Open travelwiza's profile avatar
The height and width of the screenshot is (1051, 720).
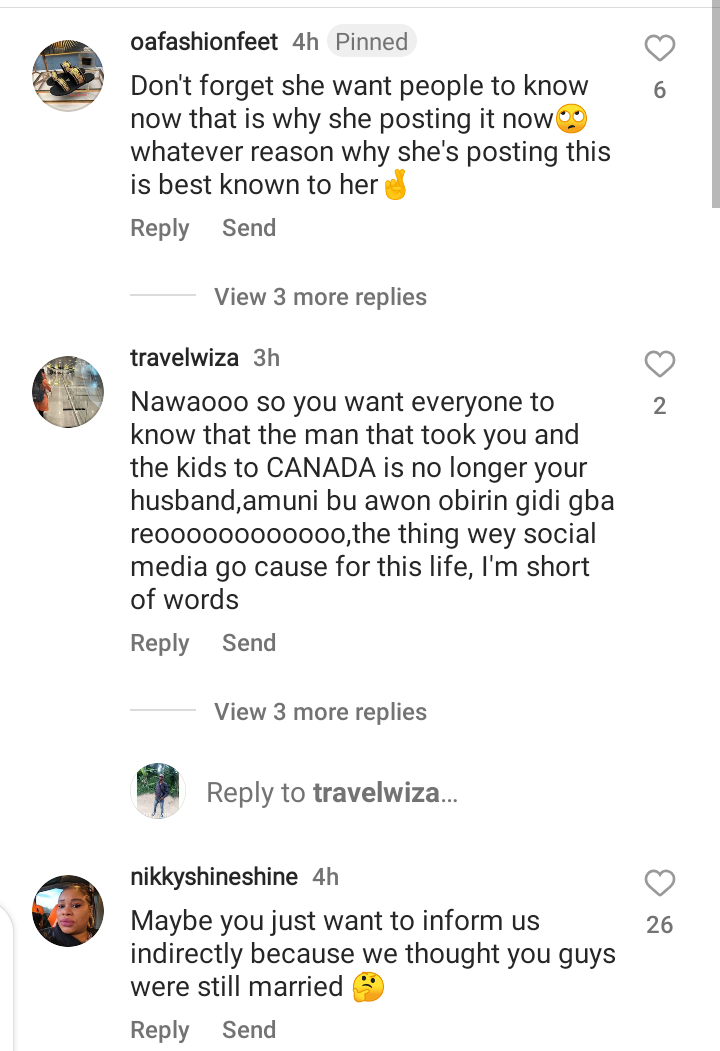pyautogui.click(x=68, y=392)
